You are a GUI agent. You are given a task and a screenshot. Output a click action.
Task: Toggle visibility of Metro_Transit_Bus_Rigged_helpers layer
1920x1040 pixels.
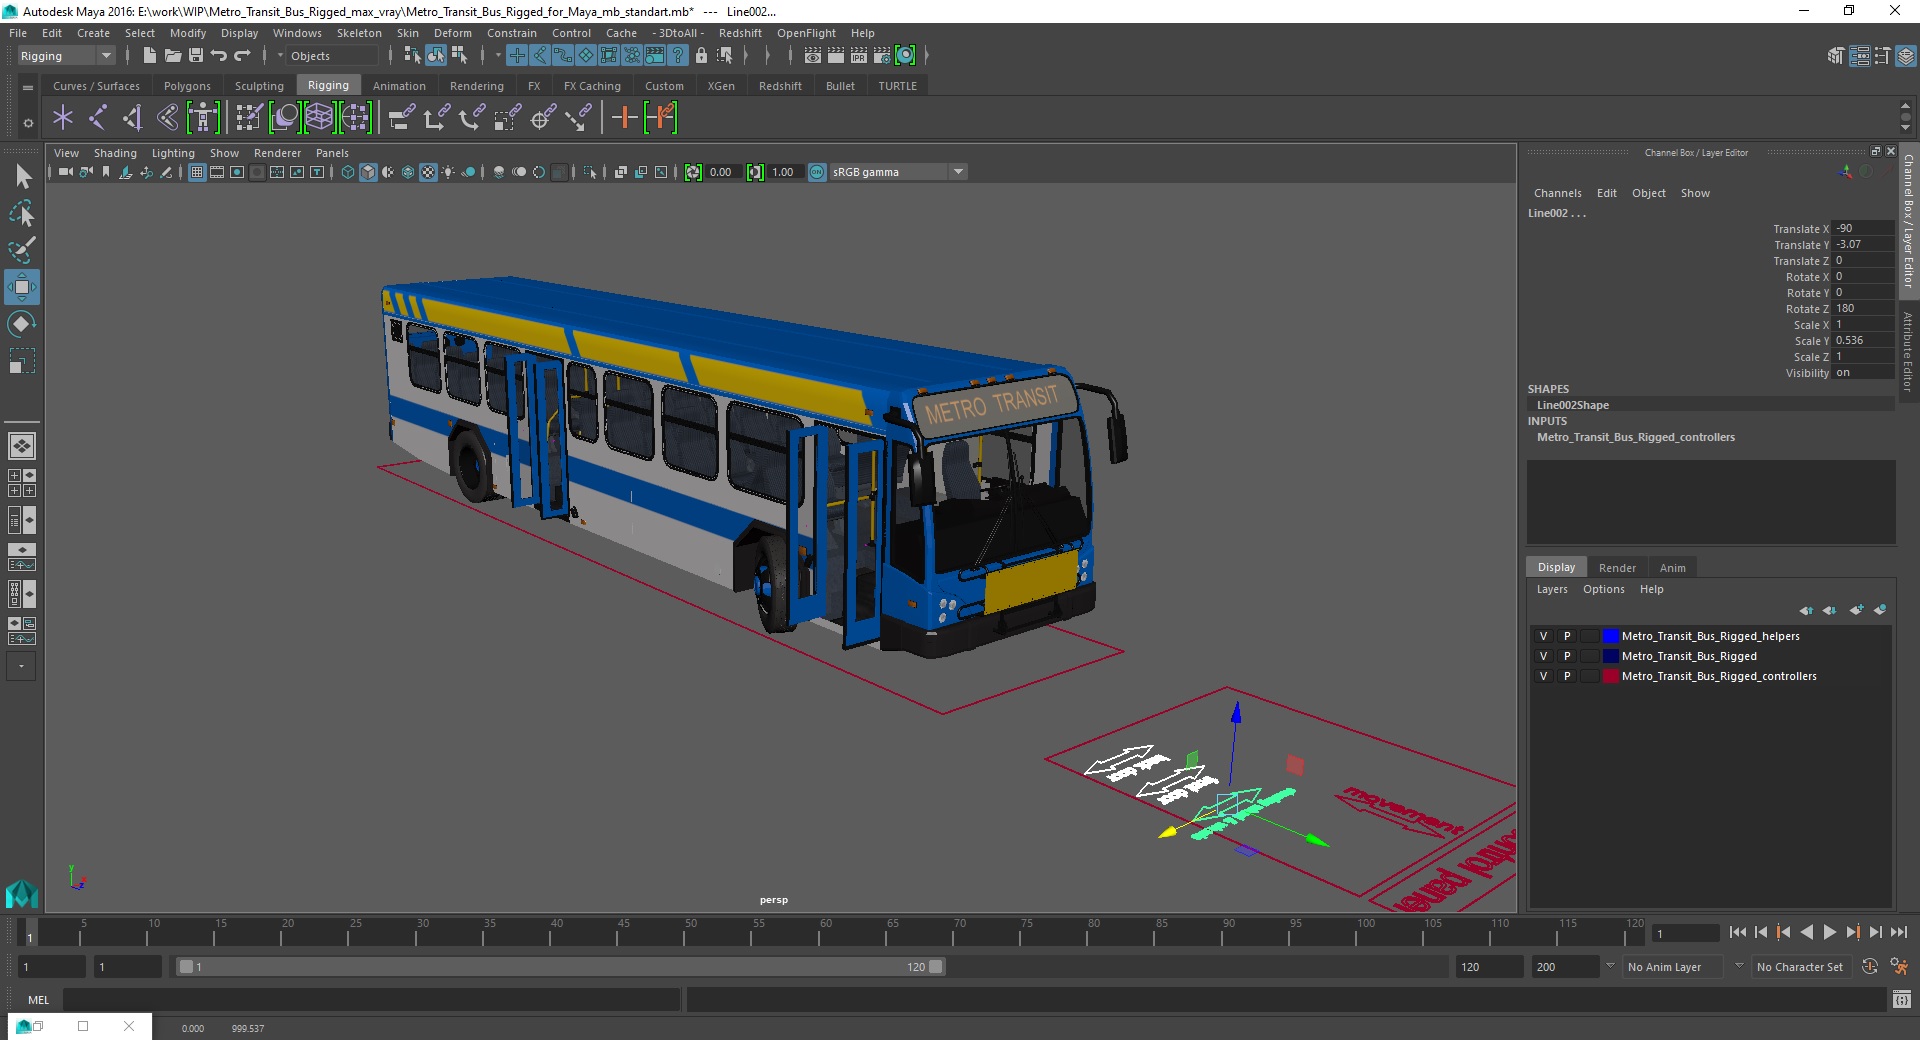pyautogui.click(x=1543, y=636)
